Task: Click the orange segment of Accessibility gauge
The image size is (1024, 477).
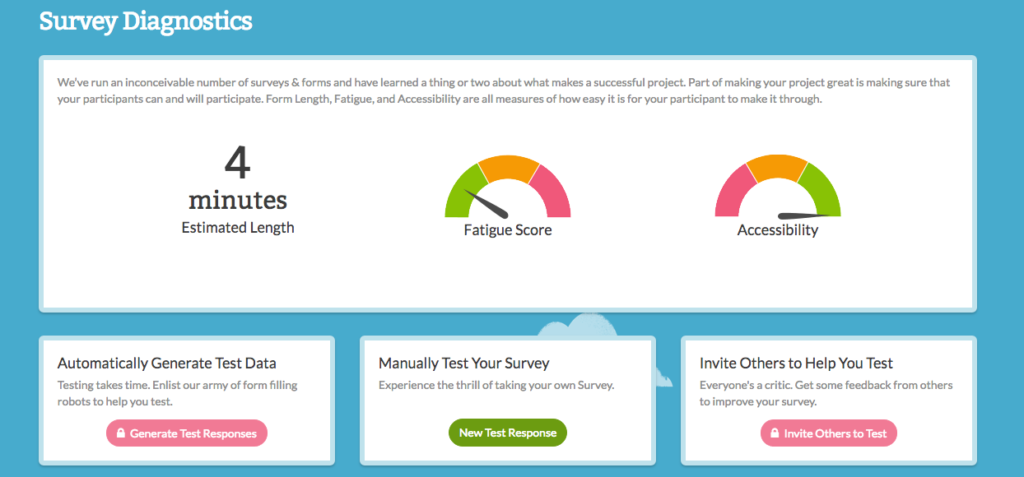Action: coord(777,167)
